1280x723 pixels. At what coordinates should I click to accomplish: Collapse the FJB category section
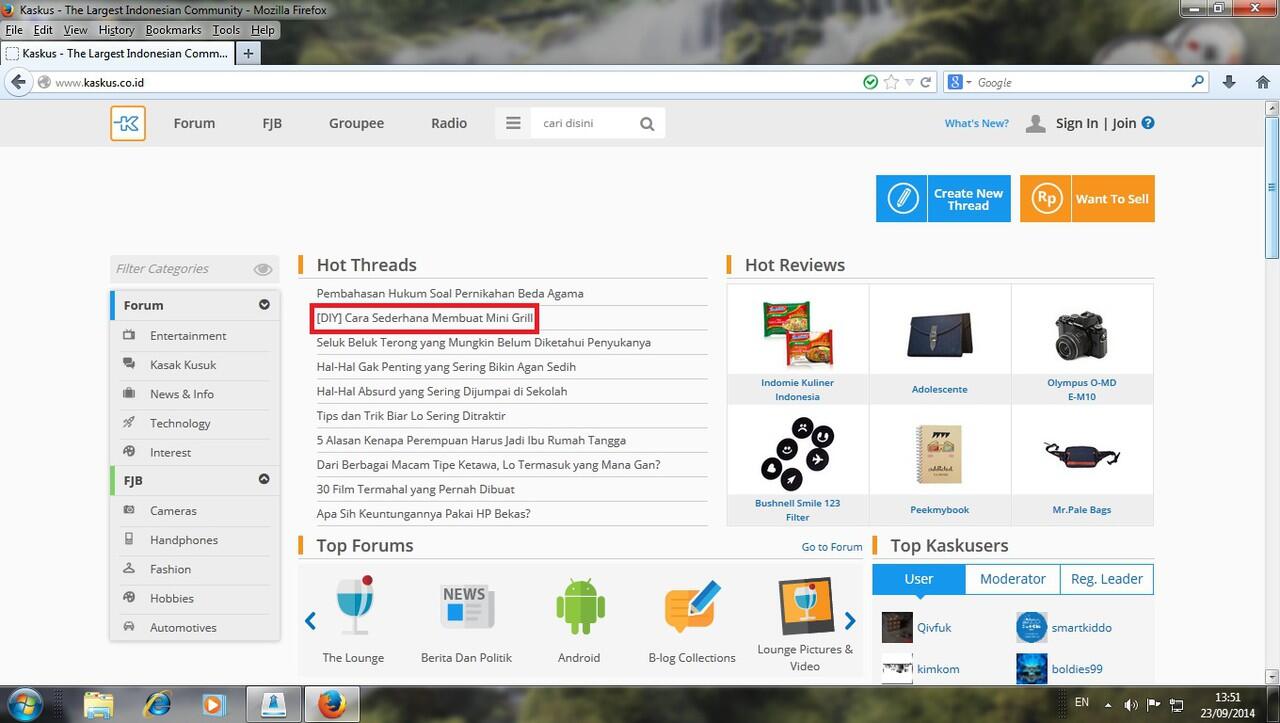(264, 479)
